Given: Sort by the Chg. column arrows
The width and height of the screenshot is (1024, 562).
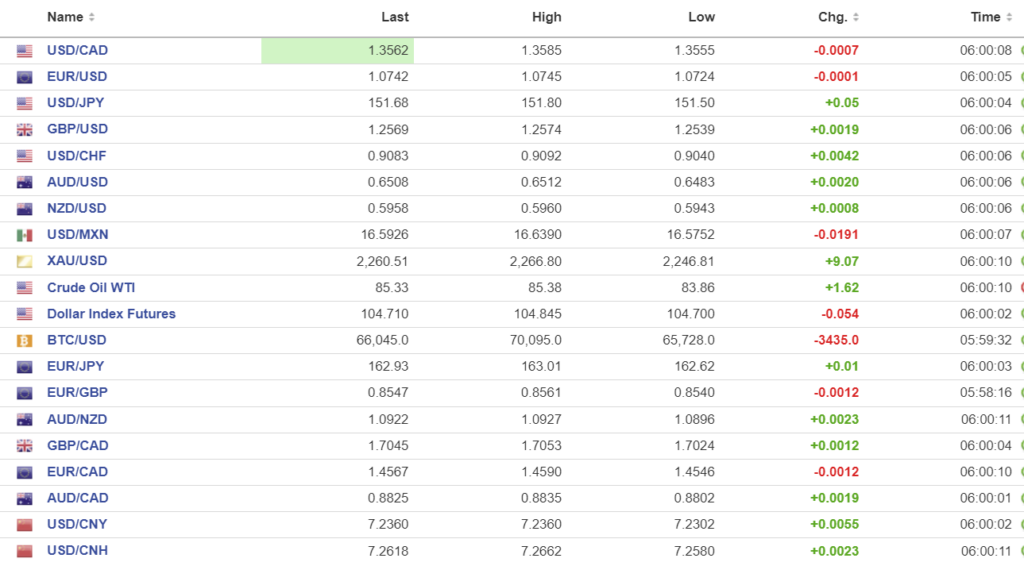Looking at the screenshot, I should click(856, 17).
